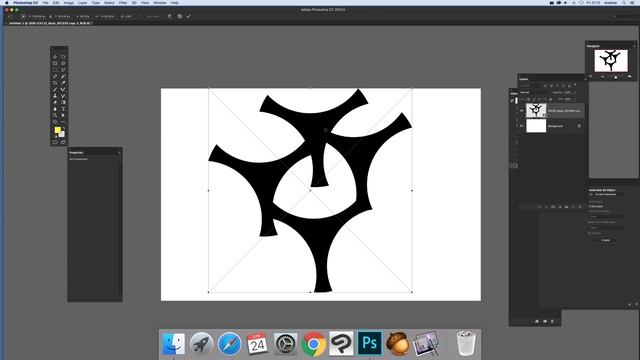Toggle layer filtering on or off

click(576, 85)
